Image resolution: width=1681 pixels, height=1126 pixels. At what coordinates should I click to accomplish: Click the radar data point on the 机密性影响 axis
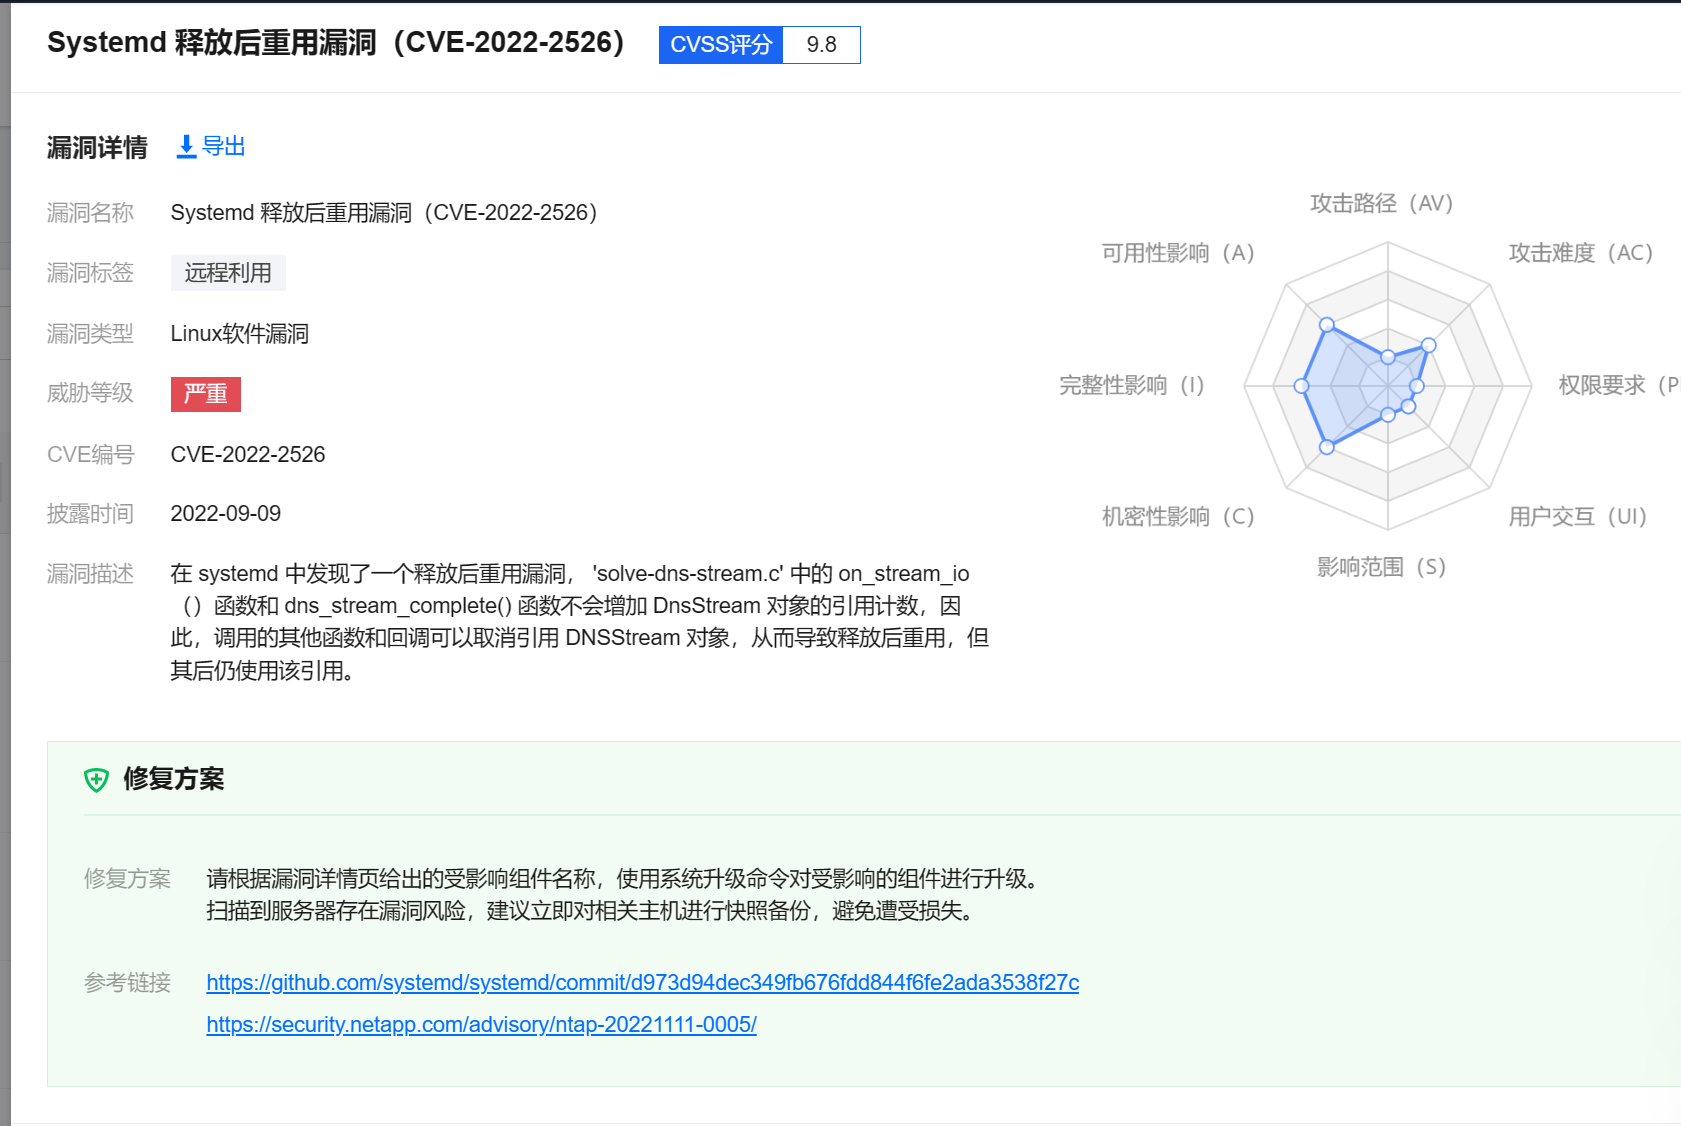pos(1327,447)
